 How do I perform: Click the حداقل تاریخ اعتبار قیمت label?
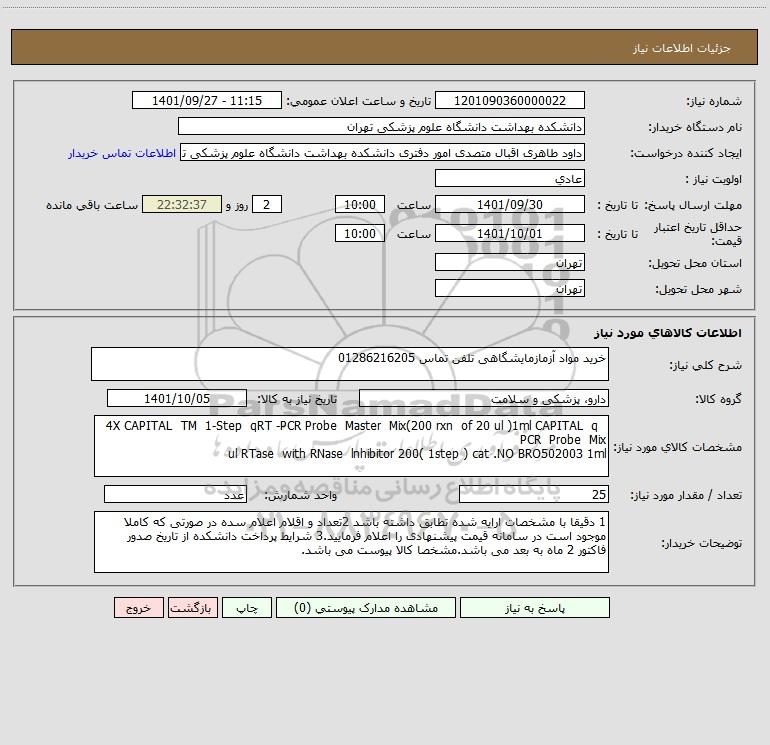(697, 234)
